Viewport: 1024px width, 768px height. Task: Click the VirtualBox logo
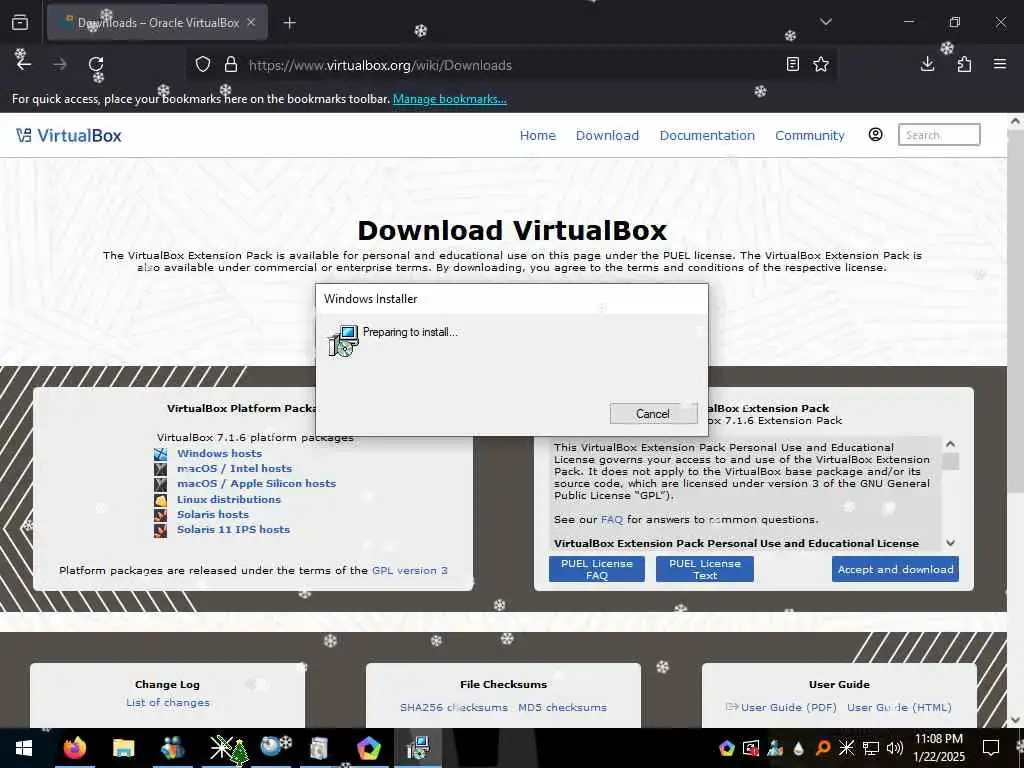coord(69,135)
